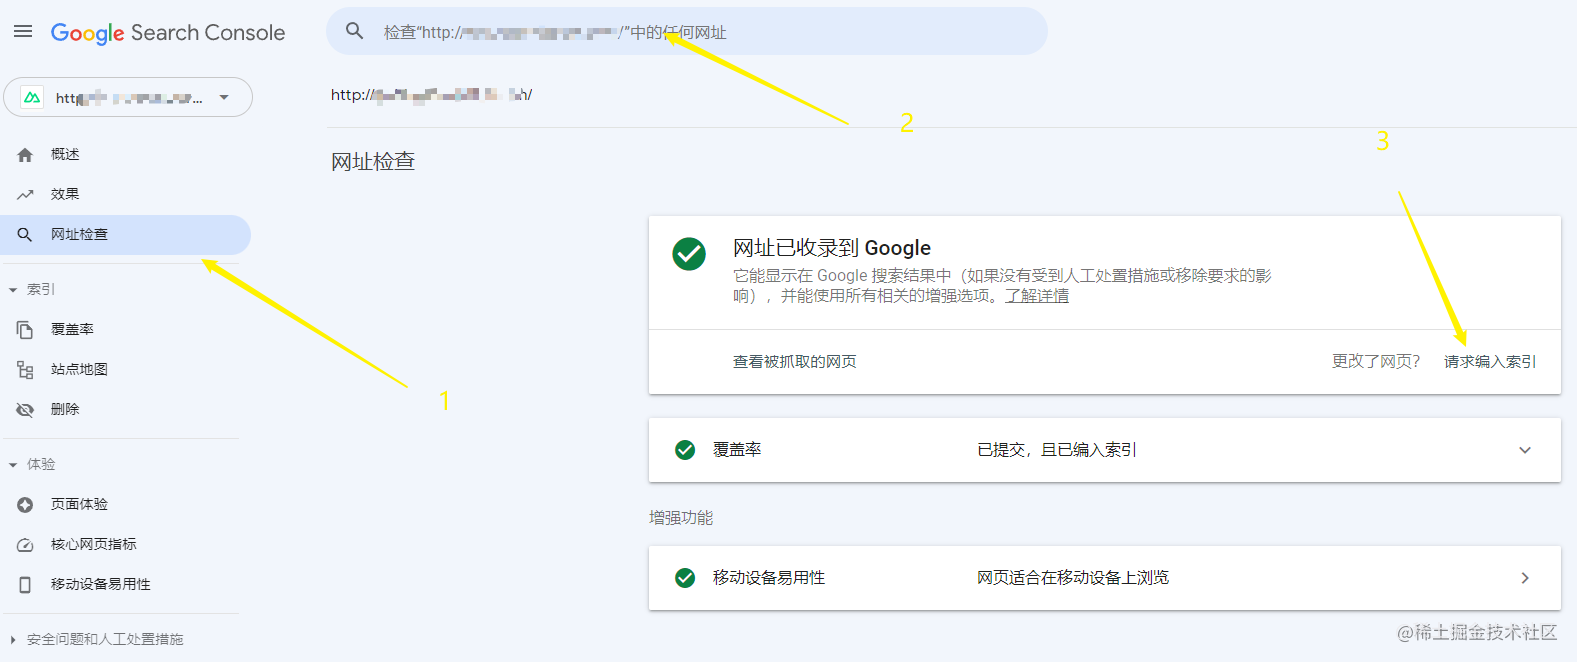
Task: Open the 了解详情 link
Action: point(1037,296)
